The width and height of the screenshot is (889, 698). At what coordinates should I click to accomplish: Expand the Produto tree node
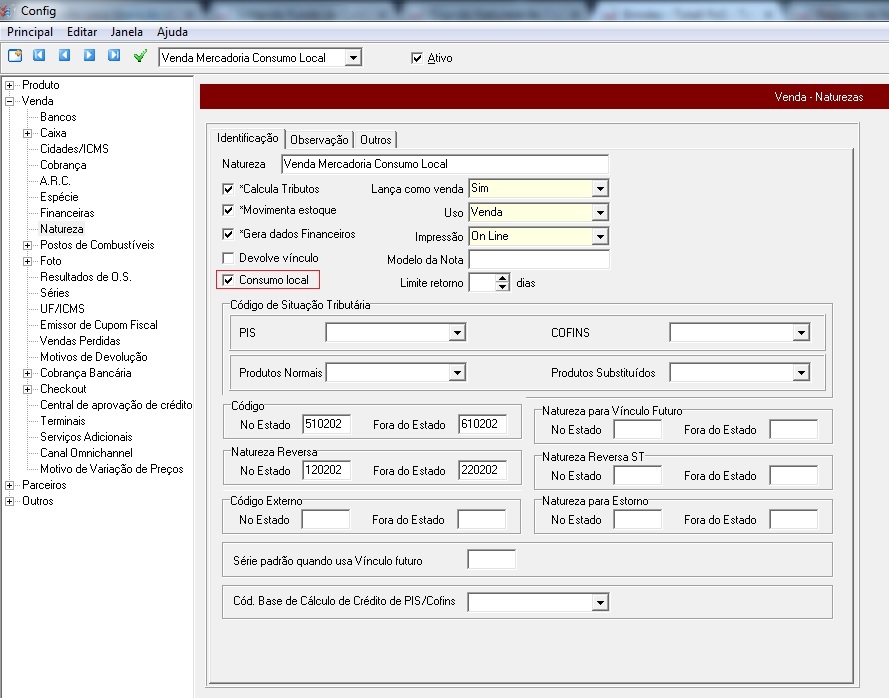10,86
